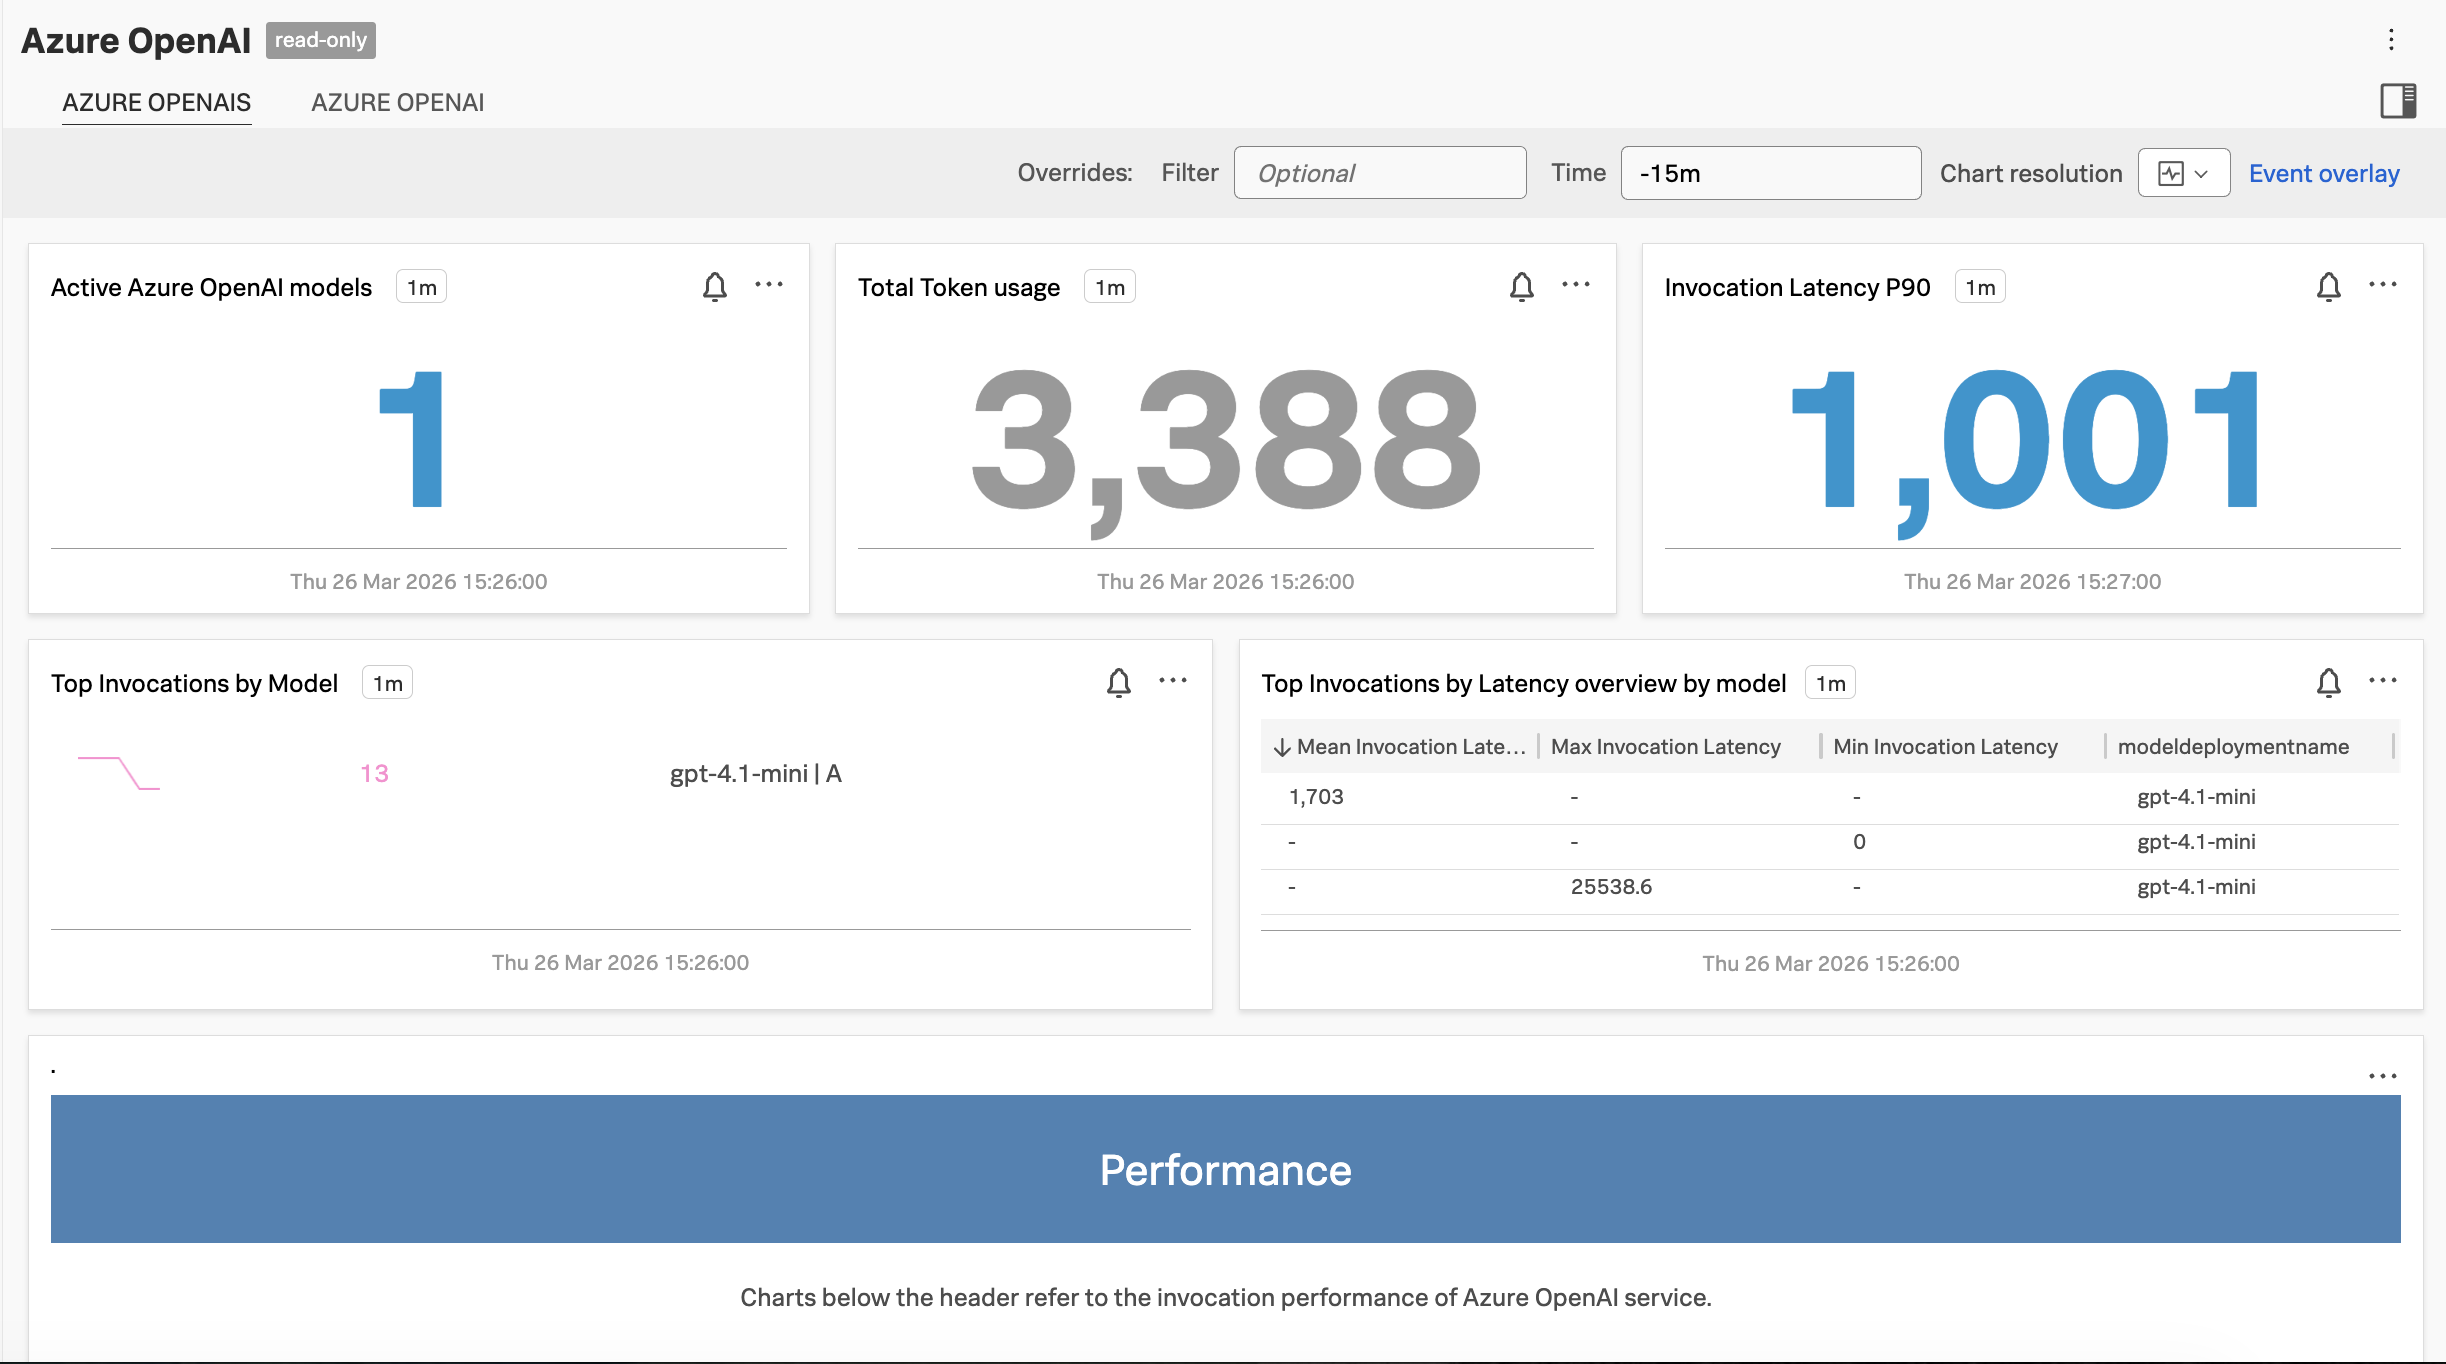Viewport: 2446px width, 1364px height.
Task: Open more options on Latency overview by model
Action: 2383,681
